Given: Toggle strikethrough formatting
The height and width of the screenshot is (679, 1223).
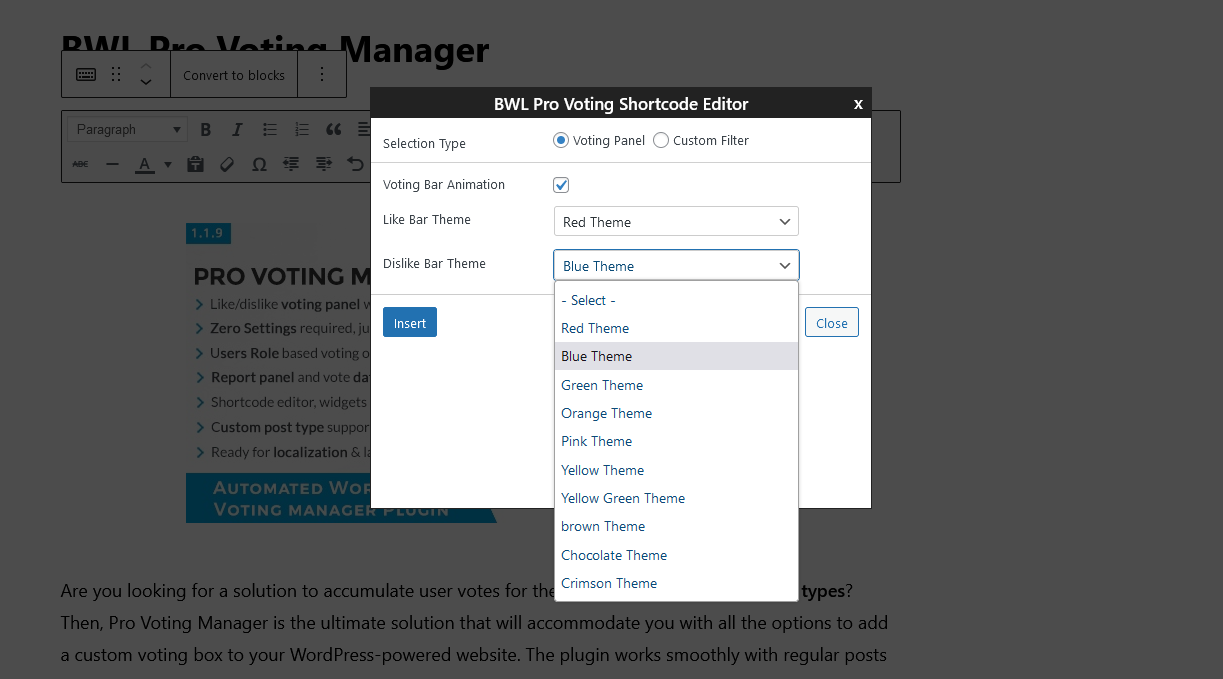Looking at the screenshot, I should [x=80, y=164].
